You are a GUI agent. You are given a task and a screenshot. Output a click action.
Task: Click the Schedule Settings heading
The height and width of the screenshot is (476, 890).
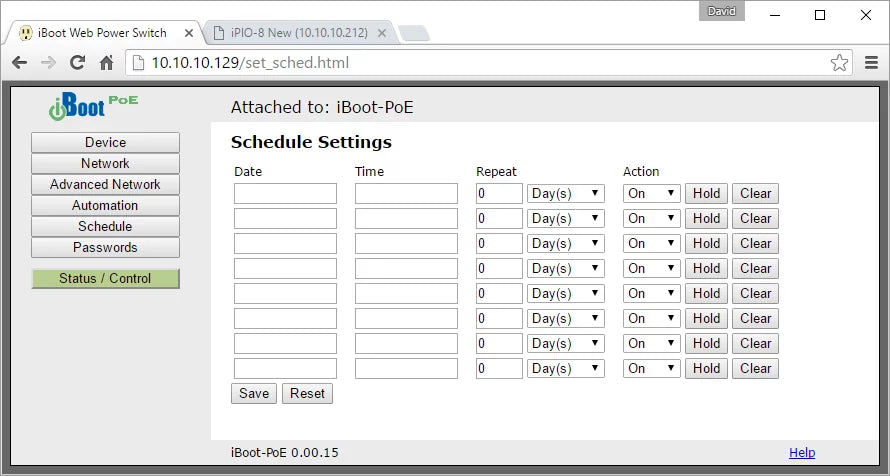tap(311, 142)
